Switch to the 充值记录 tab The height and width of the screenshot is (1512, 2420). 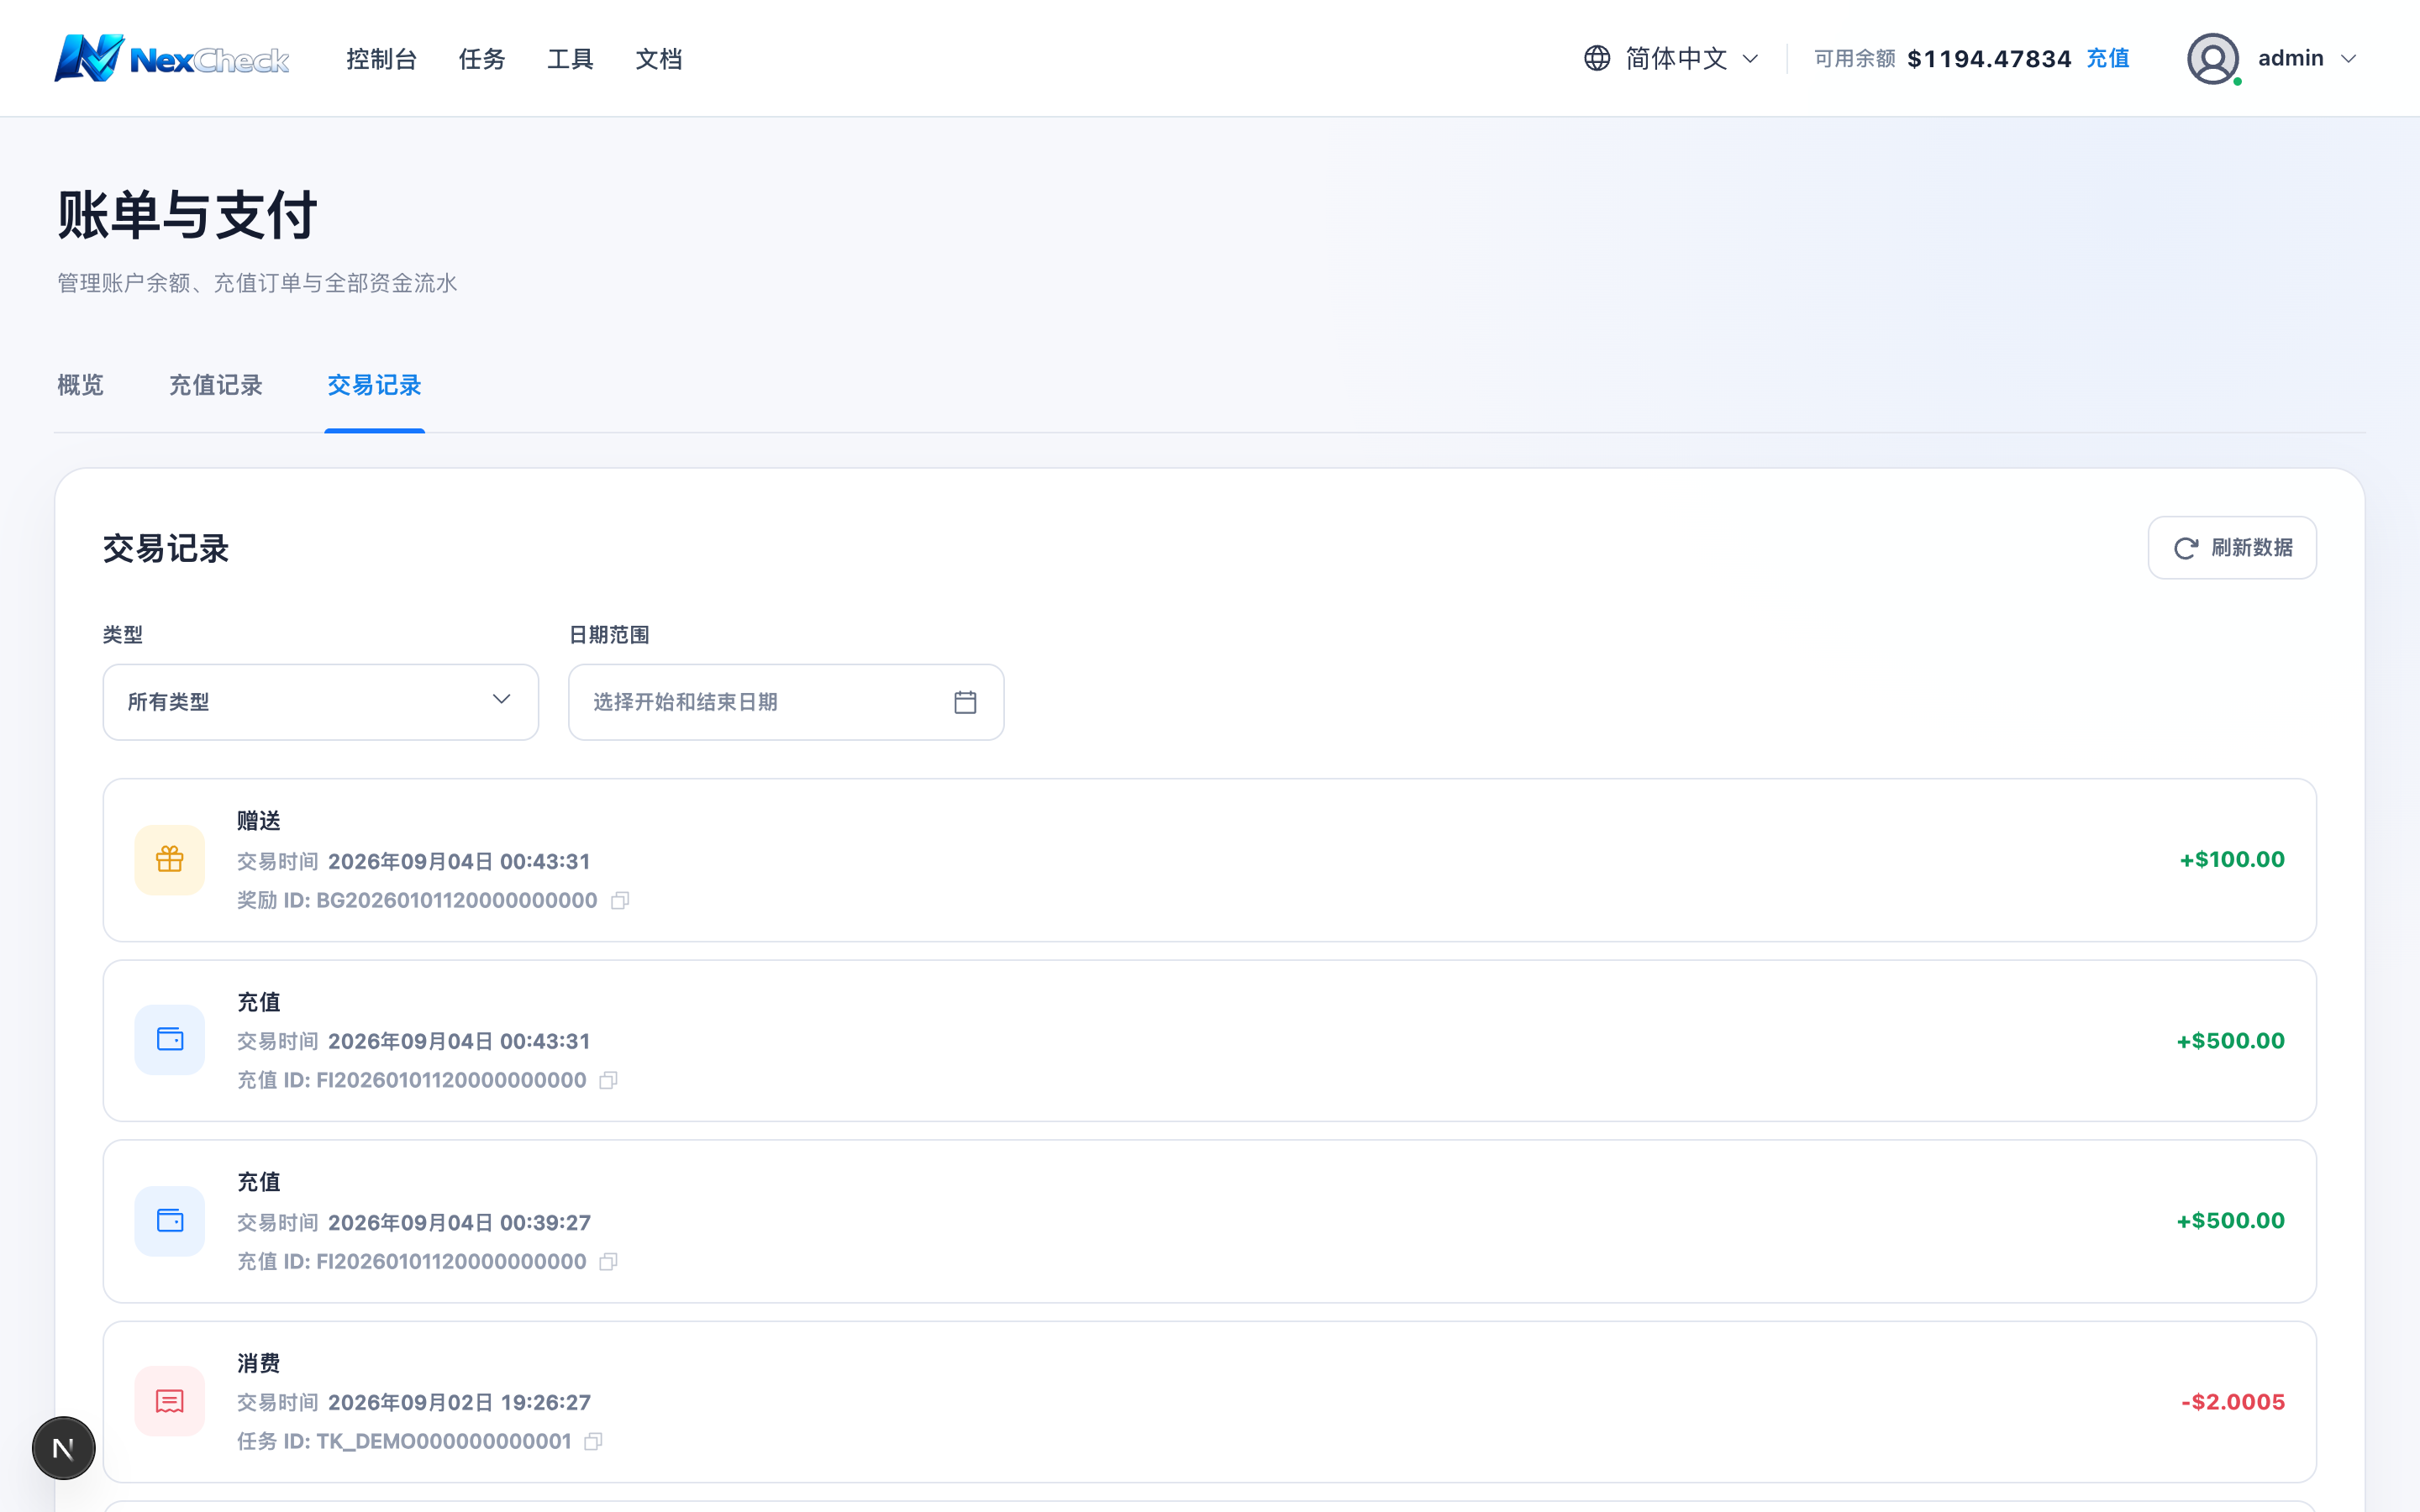coord(215,385)
